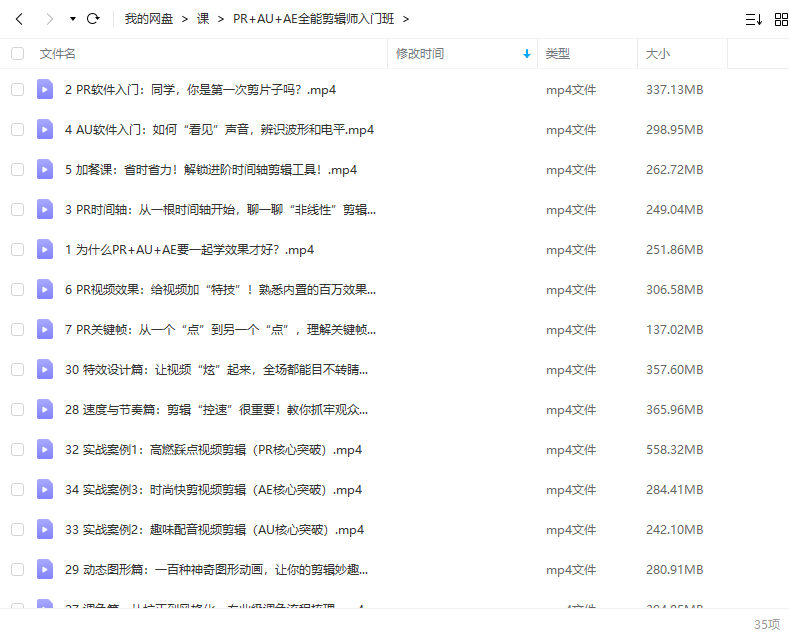This screenshot has height=636, width=789.
Task: Open 1 为什么PR+AU+AE要一起学效果才好 video
Action: [189, 250]
